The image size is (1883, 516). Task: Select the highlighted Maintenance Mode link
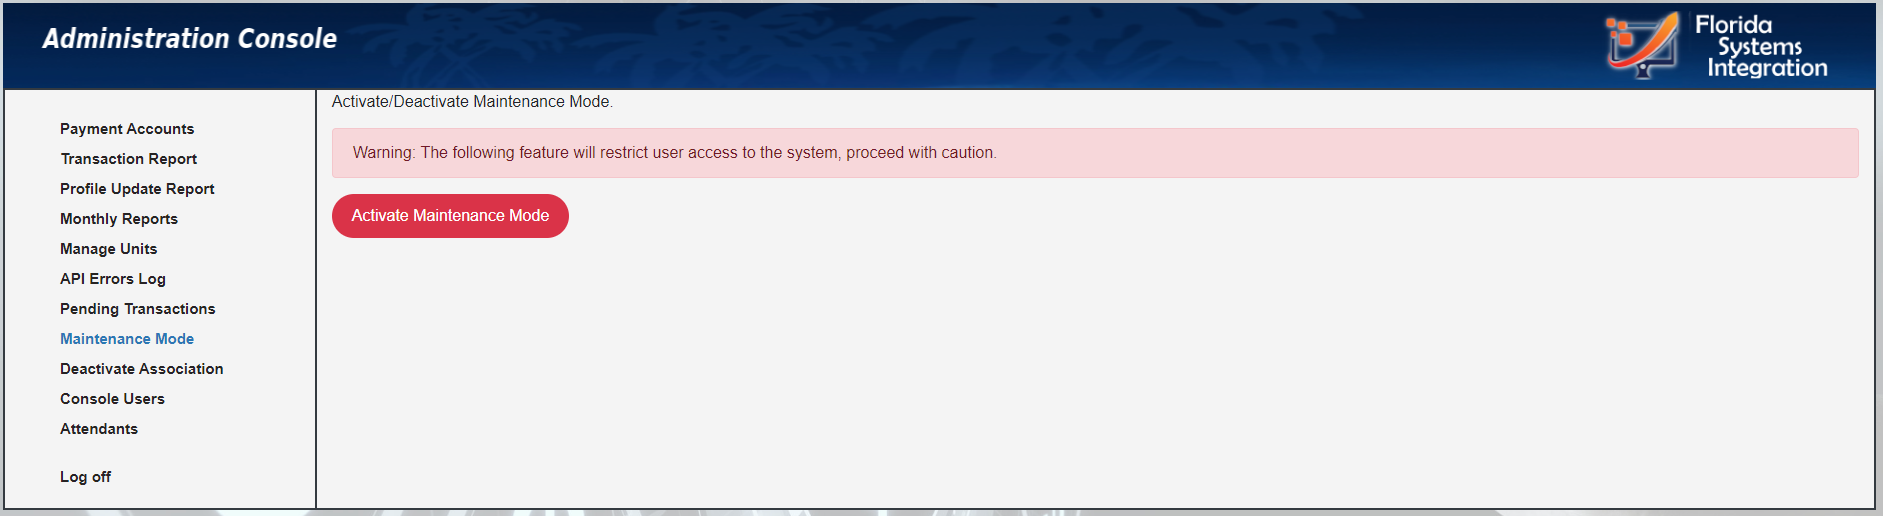[x=127, y=339]
